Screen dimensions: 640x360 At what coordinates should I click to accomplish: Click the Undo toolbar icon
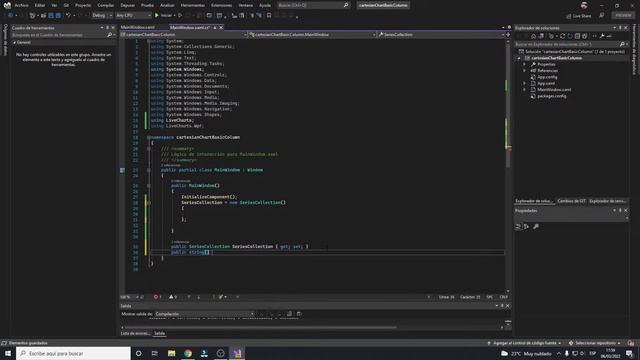point(69,16)
